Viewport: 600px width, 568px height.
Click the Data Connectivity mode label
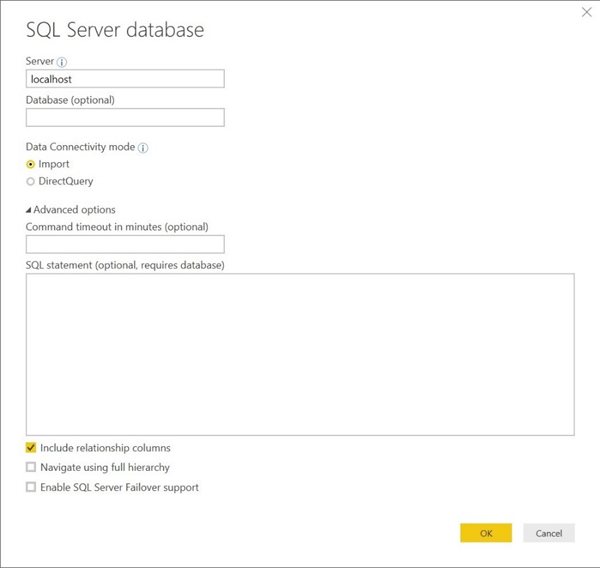click(80, 147)
